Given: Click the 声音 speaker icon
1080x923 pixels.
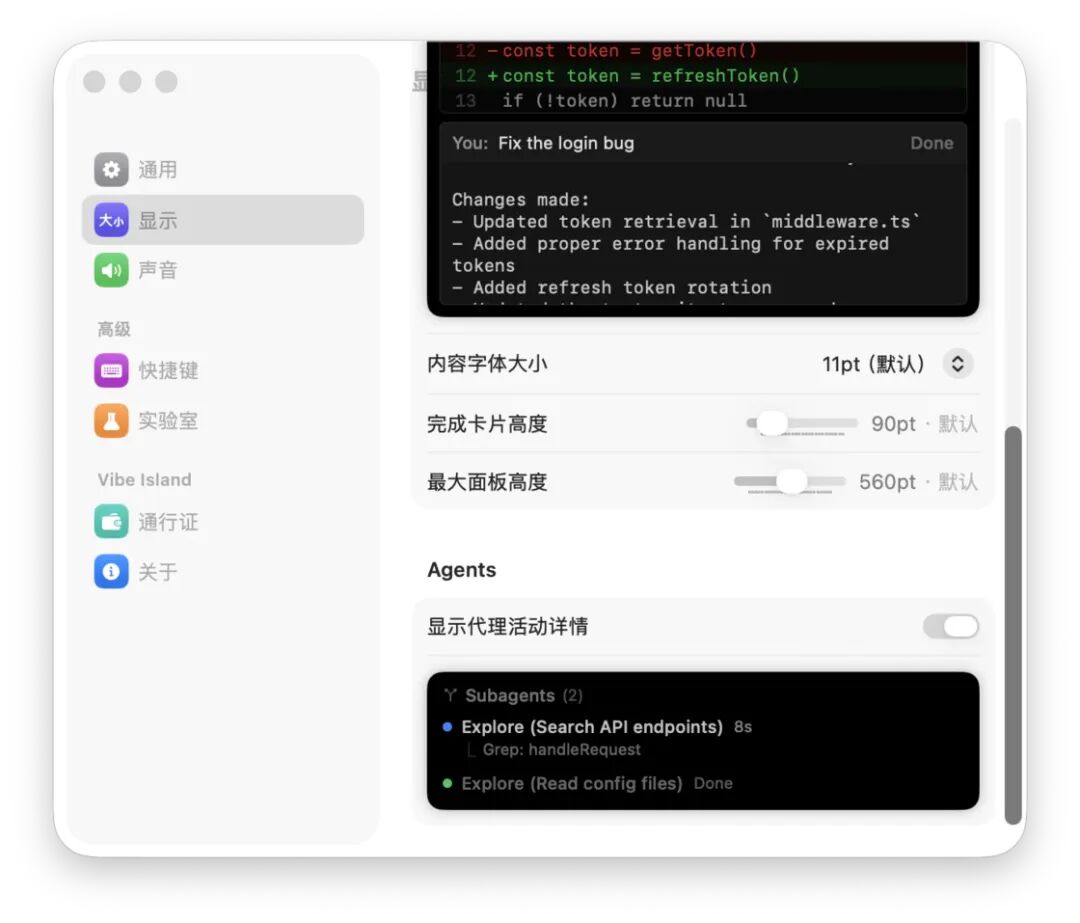Looking at the screenshot, I should pos(111,270).
